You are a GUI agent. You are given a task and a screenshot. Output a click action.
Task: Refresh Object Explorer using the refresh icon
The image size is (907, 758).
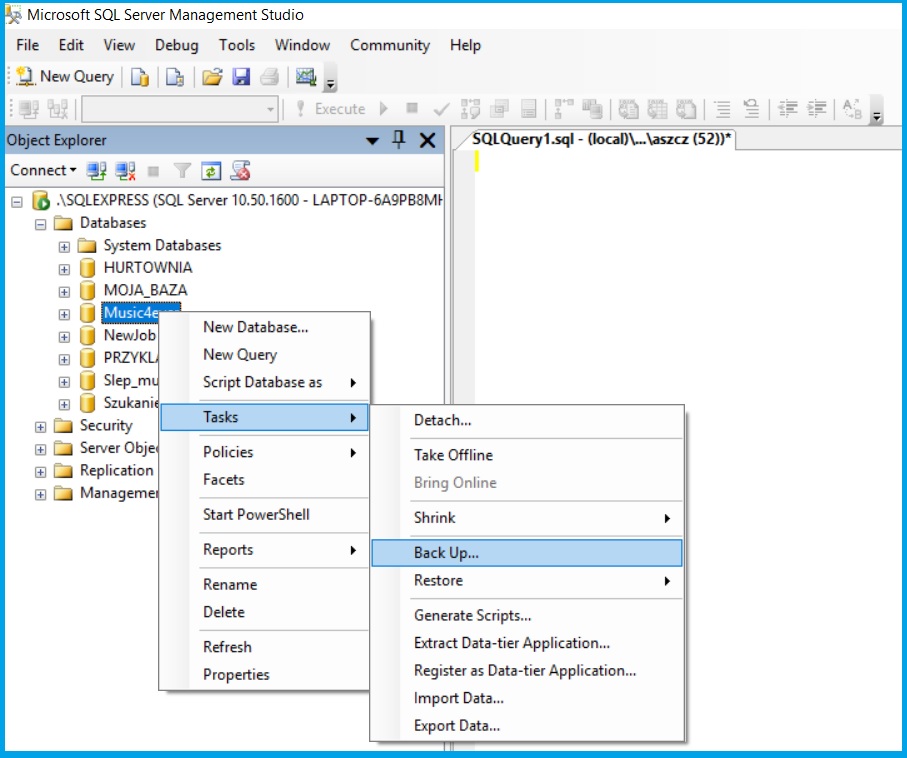point(211,171)
